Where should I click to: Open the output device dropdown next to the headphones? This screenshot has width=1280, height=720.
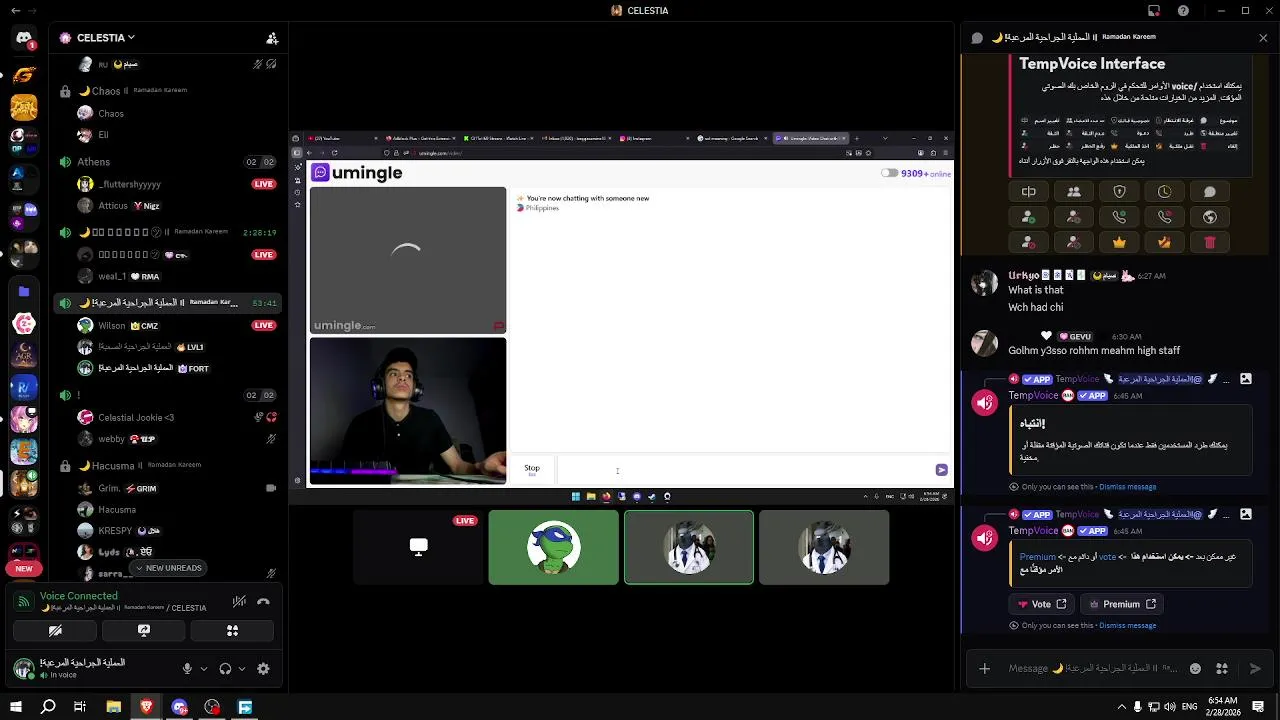click(x=242, y=669)
